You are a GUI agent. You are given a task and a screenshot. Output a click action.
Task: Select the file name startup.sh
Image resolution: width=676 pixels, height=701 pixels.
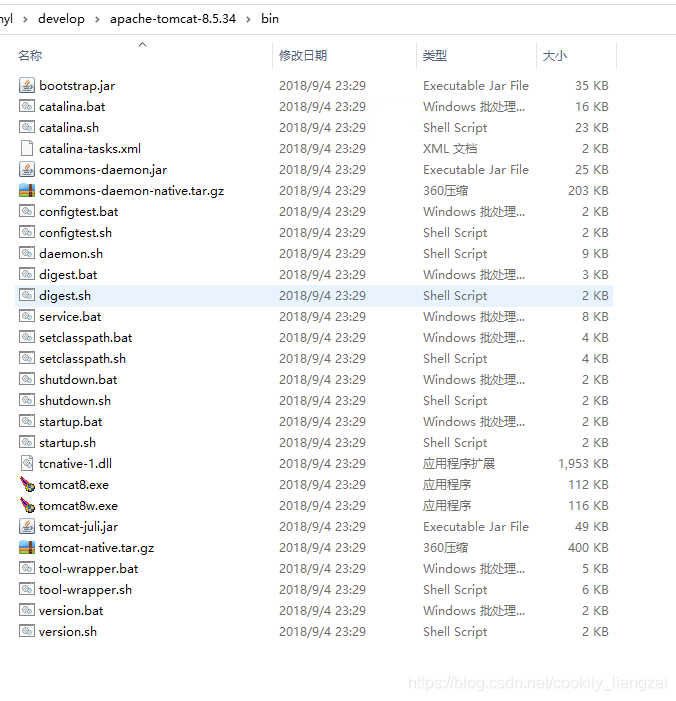click(68, 443)
